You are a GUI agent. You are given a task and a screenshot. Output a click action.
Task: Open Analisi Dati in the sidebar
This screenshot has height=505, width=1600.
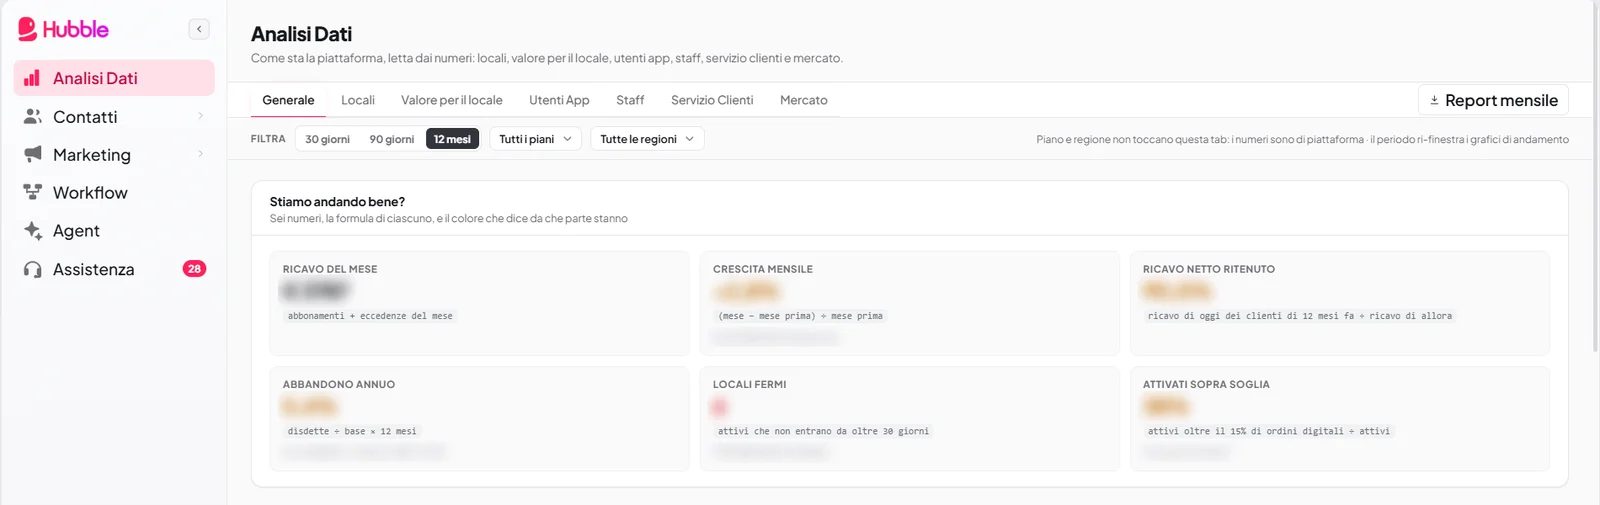114,78
